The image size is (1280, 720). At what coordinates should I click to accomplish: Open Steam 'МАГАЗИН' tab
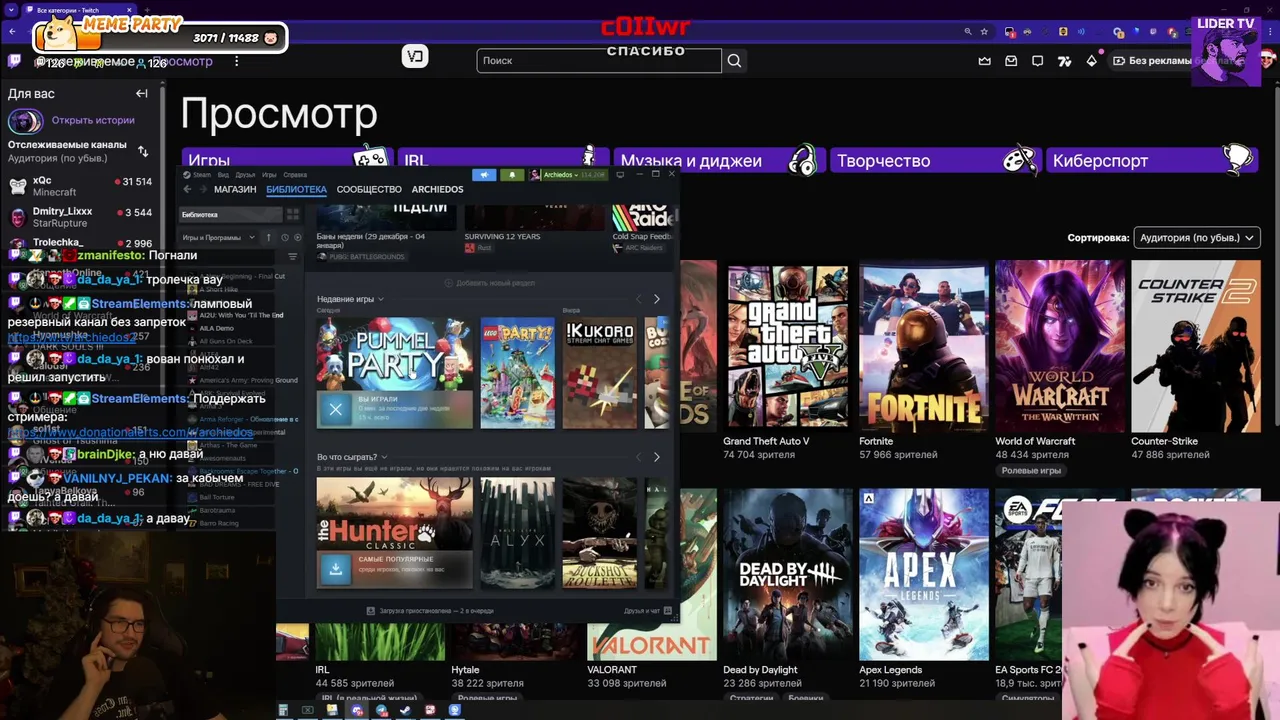(x=235, y=189)
